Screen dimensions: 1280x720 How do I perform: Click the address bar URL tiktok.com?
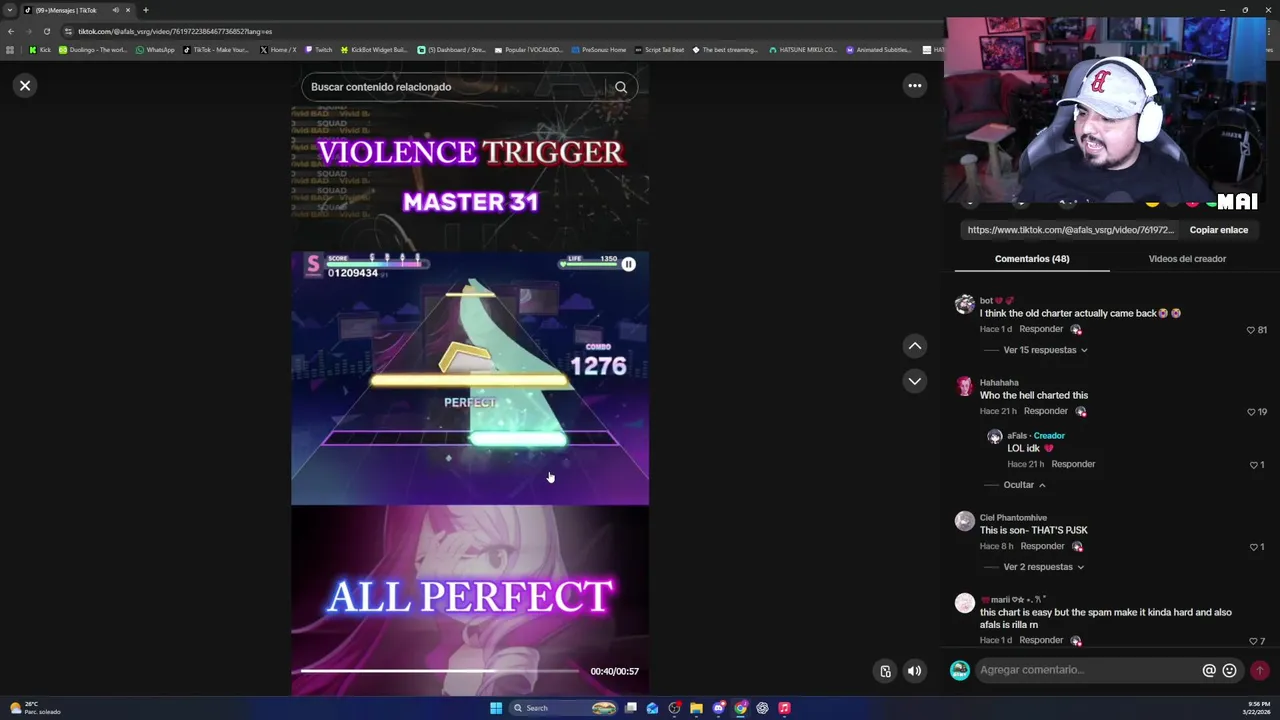[x=175, y=31]
